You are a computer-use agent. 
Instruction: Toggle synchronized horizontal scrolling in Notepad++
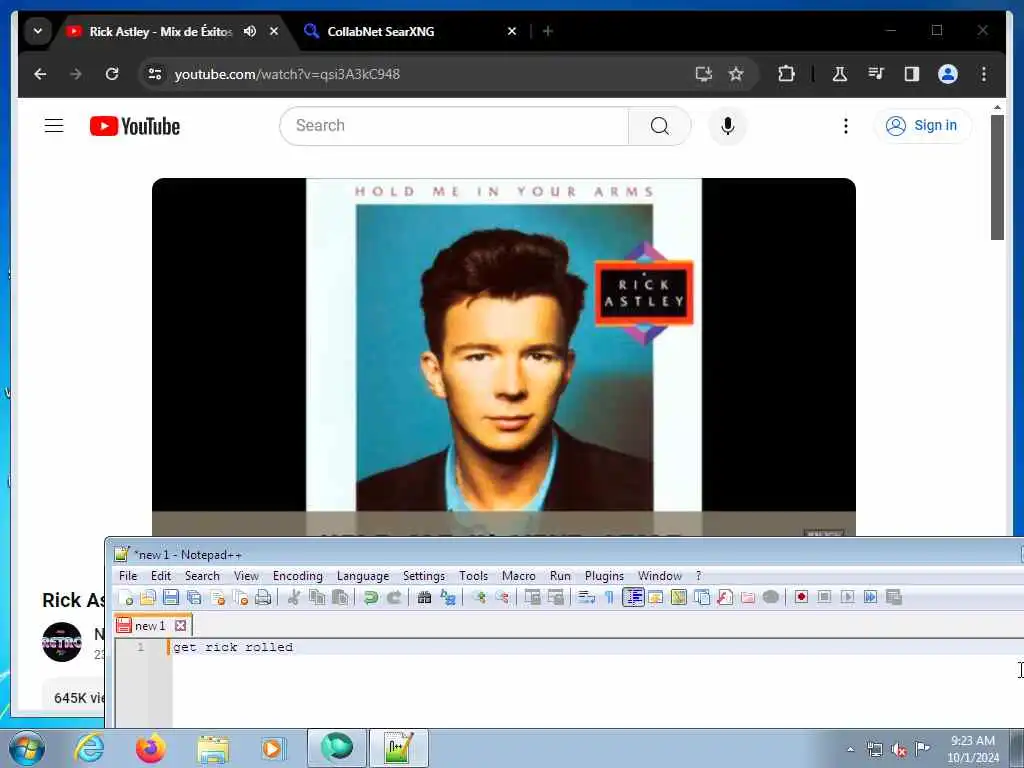pos(556,598)
